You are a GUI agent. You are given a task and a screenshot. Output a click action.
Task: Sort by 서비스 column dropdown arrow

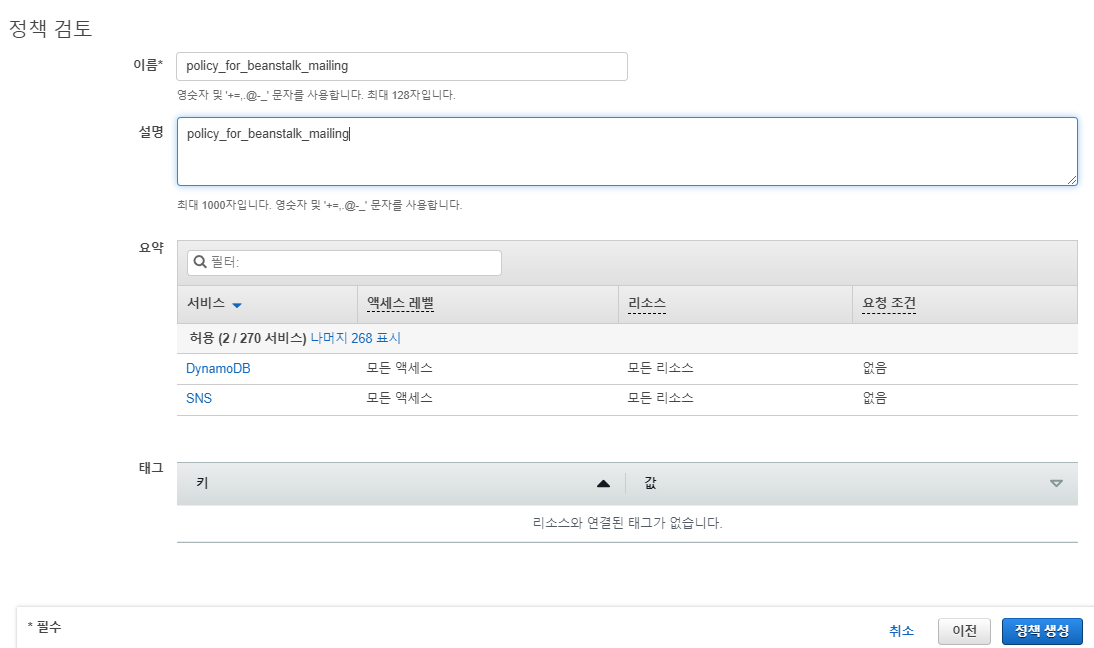237,305
